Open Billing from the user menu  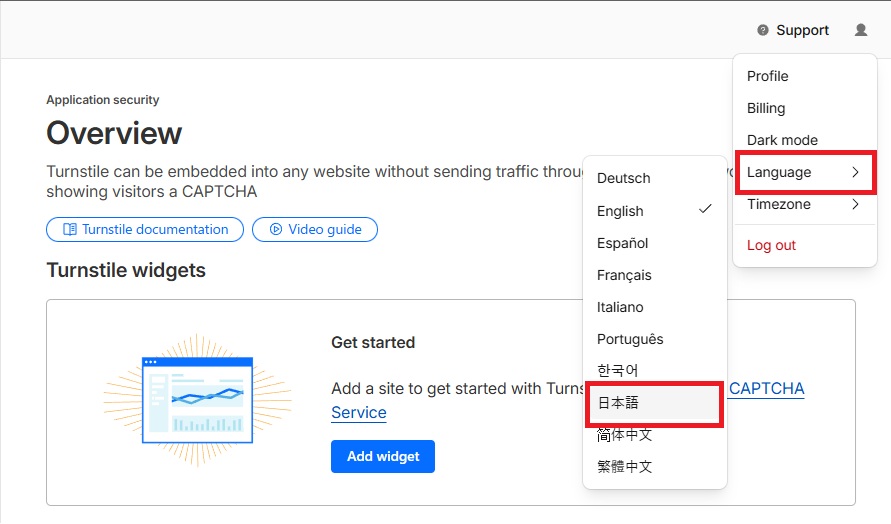(766, 108)
